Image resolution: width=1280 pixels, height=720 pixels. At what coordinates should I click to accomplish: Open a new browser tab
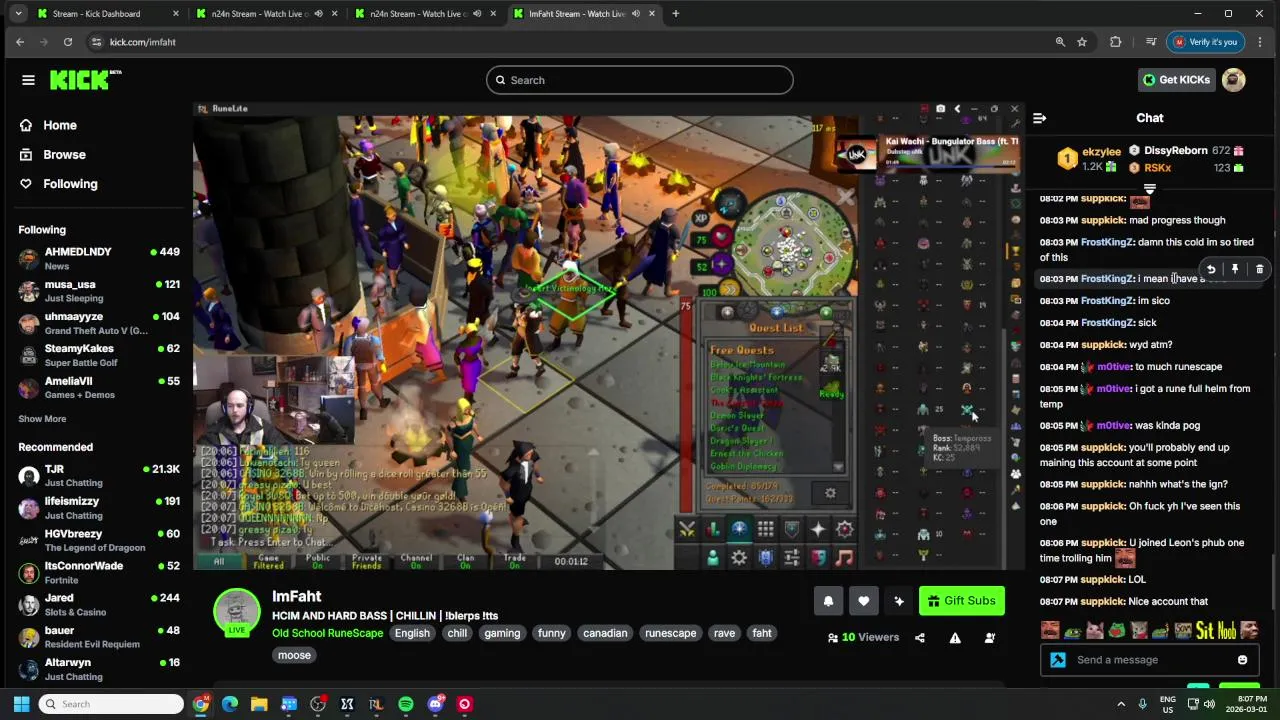[x=675, y=14]
